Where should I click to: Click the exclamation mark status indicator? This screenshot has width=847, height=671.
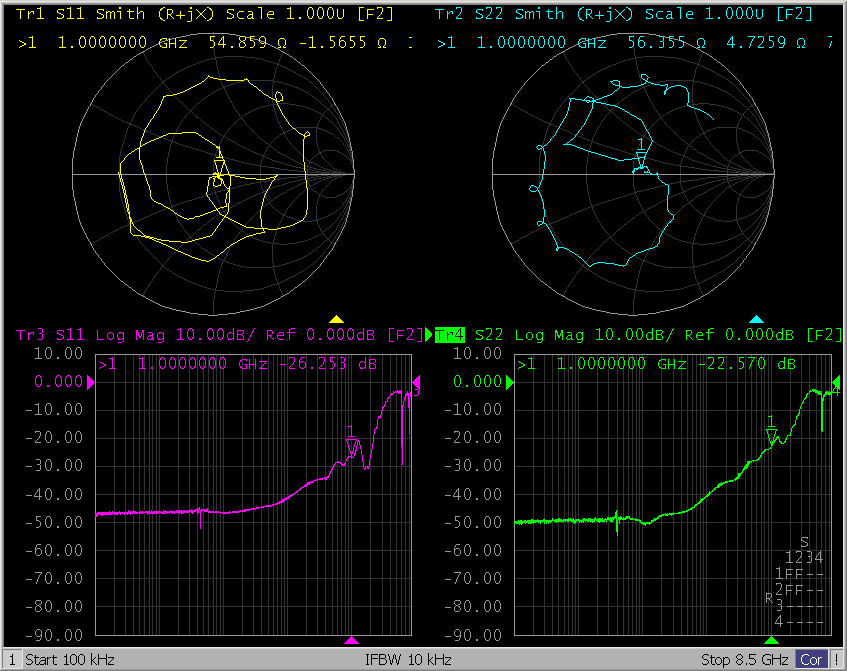coord(836,660)
